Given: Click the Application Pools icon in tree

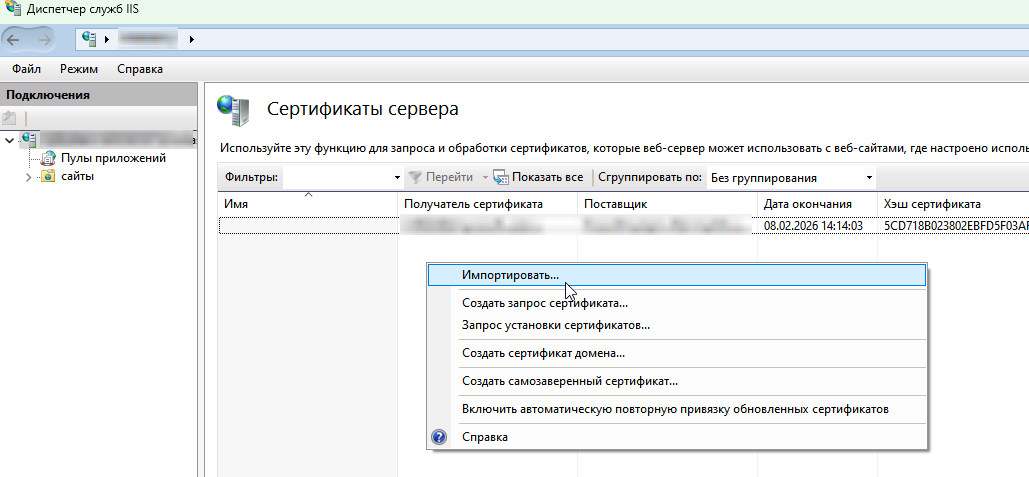Looking at the screenshot, I should [x=47, y=158].
